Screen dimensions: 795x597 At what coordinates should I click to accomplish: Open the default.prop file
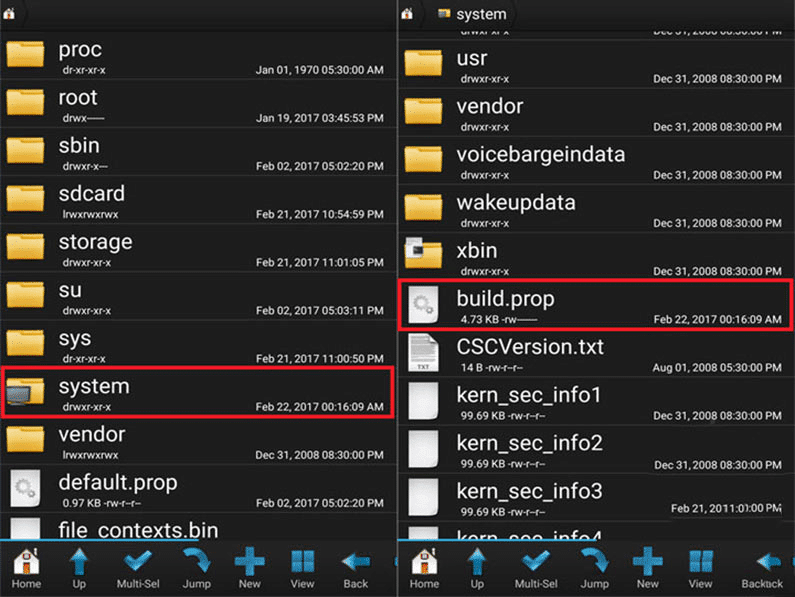[x=199, y=490]
